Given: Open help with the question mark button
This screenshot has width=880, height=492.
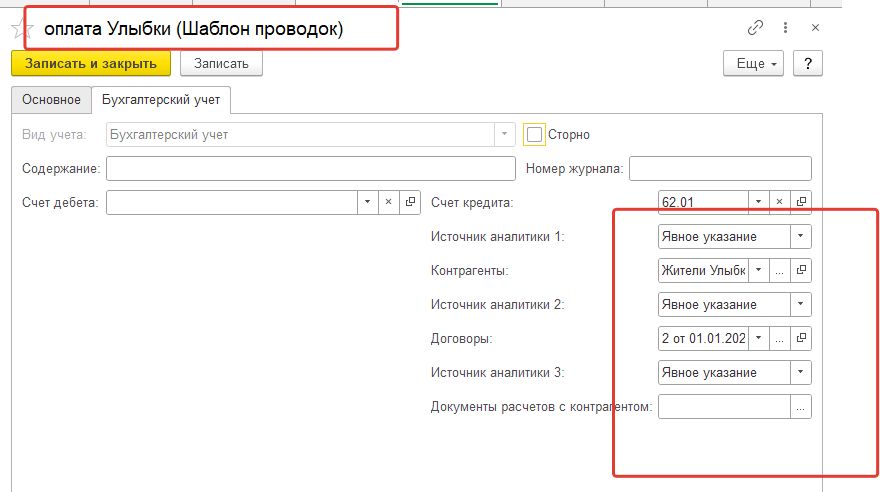Looking at the screenshot, I should (808, 63).
